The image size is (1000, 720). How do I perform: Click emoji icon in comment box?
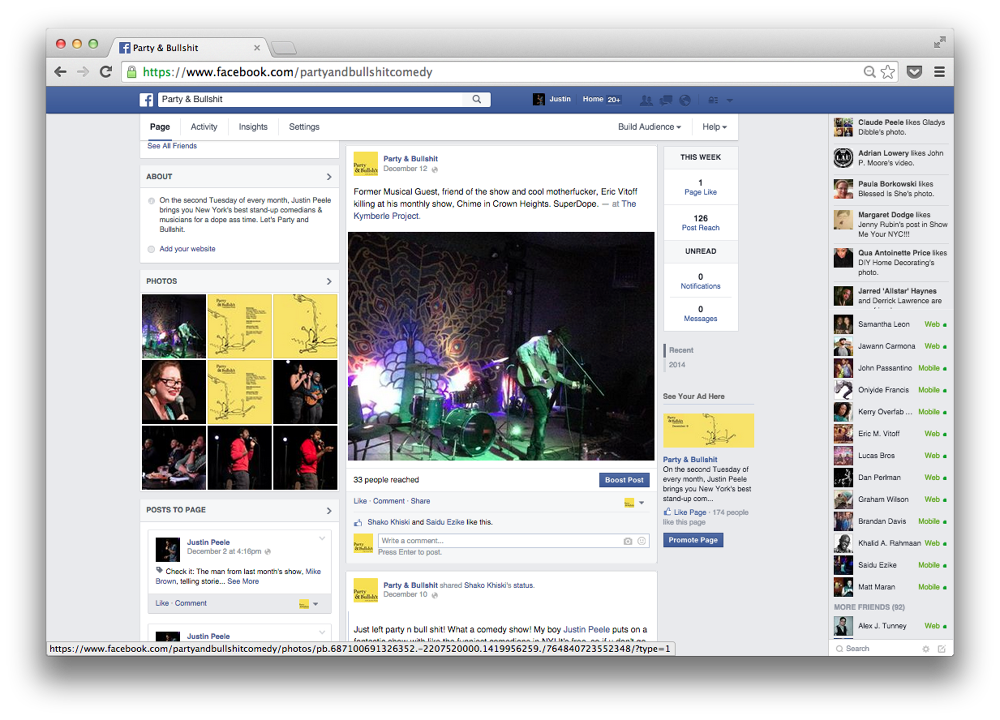click(x=642, y=541)
